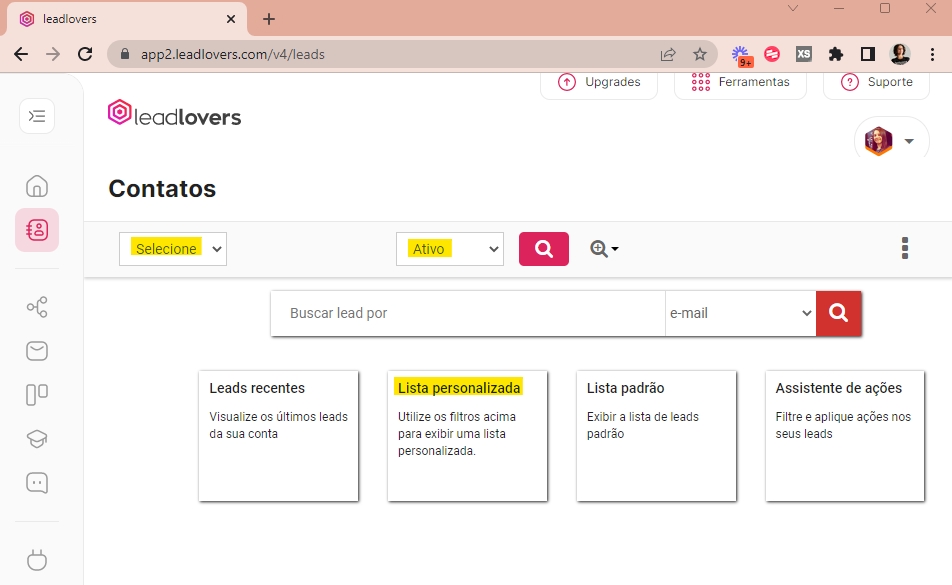Open the graduation cap courses icon
This screenshot has width=952, height=585.
pos(37,439)
